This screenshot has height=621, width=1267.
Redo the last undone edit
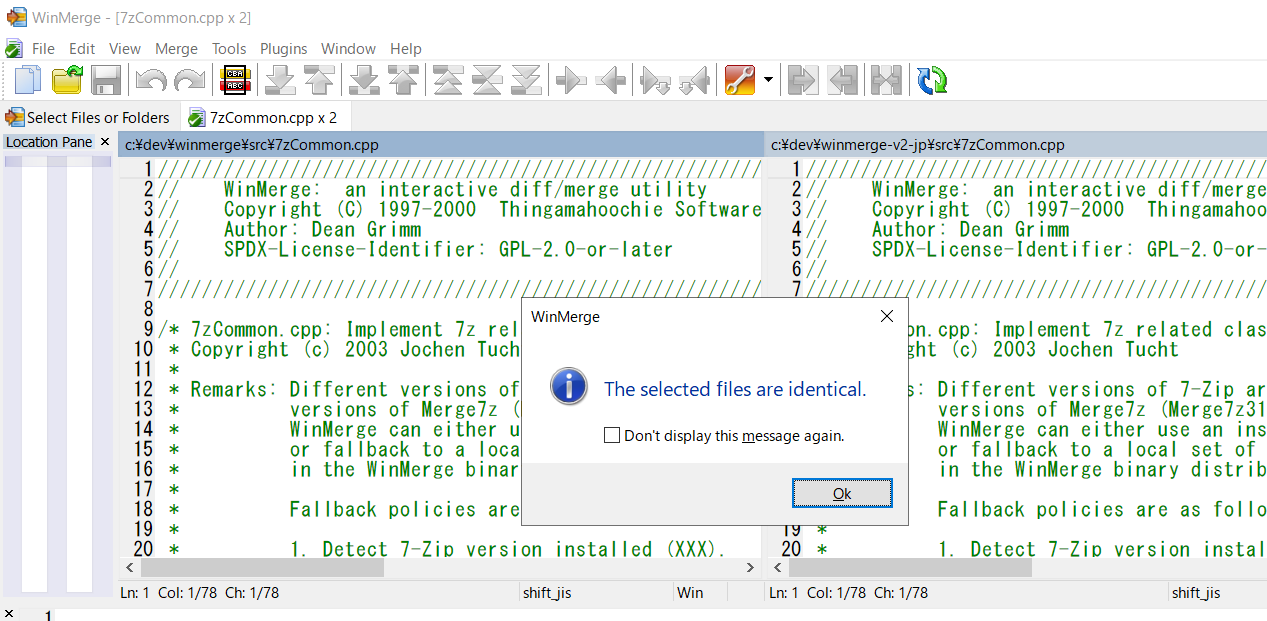pyautogui.click(x=186, y=80)
